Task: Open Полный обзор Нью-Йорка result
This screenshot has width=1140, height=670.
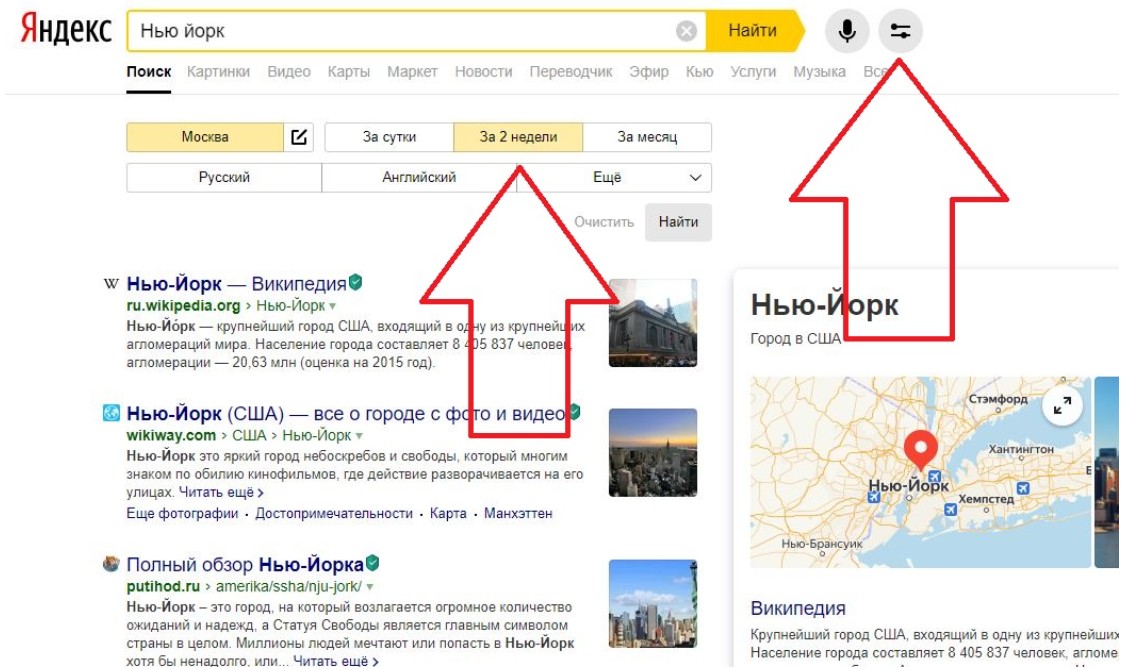Action: [x=245, y=565]
